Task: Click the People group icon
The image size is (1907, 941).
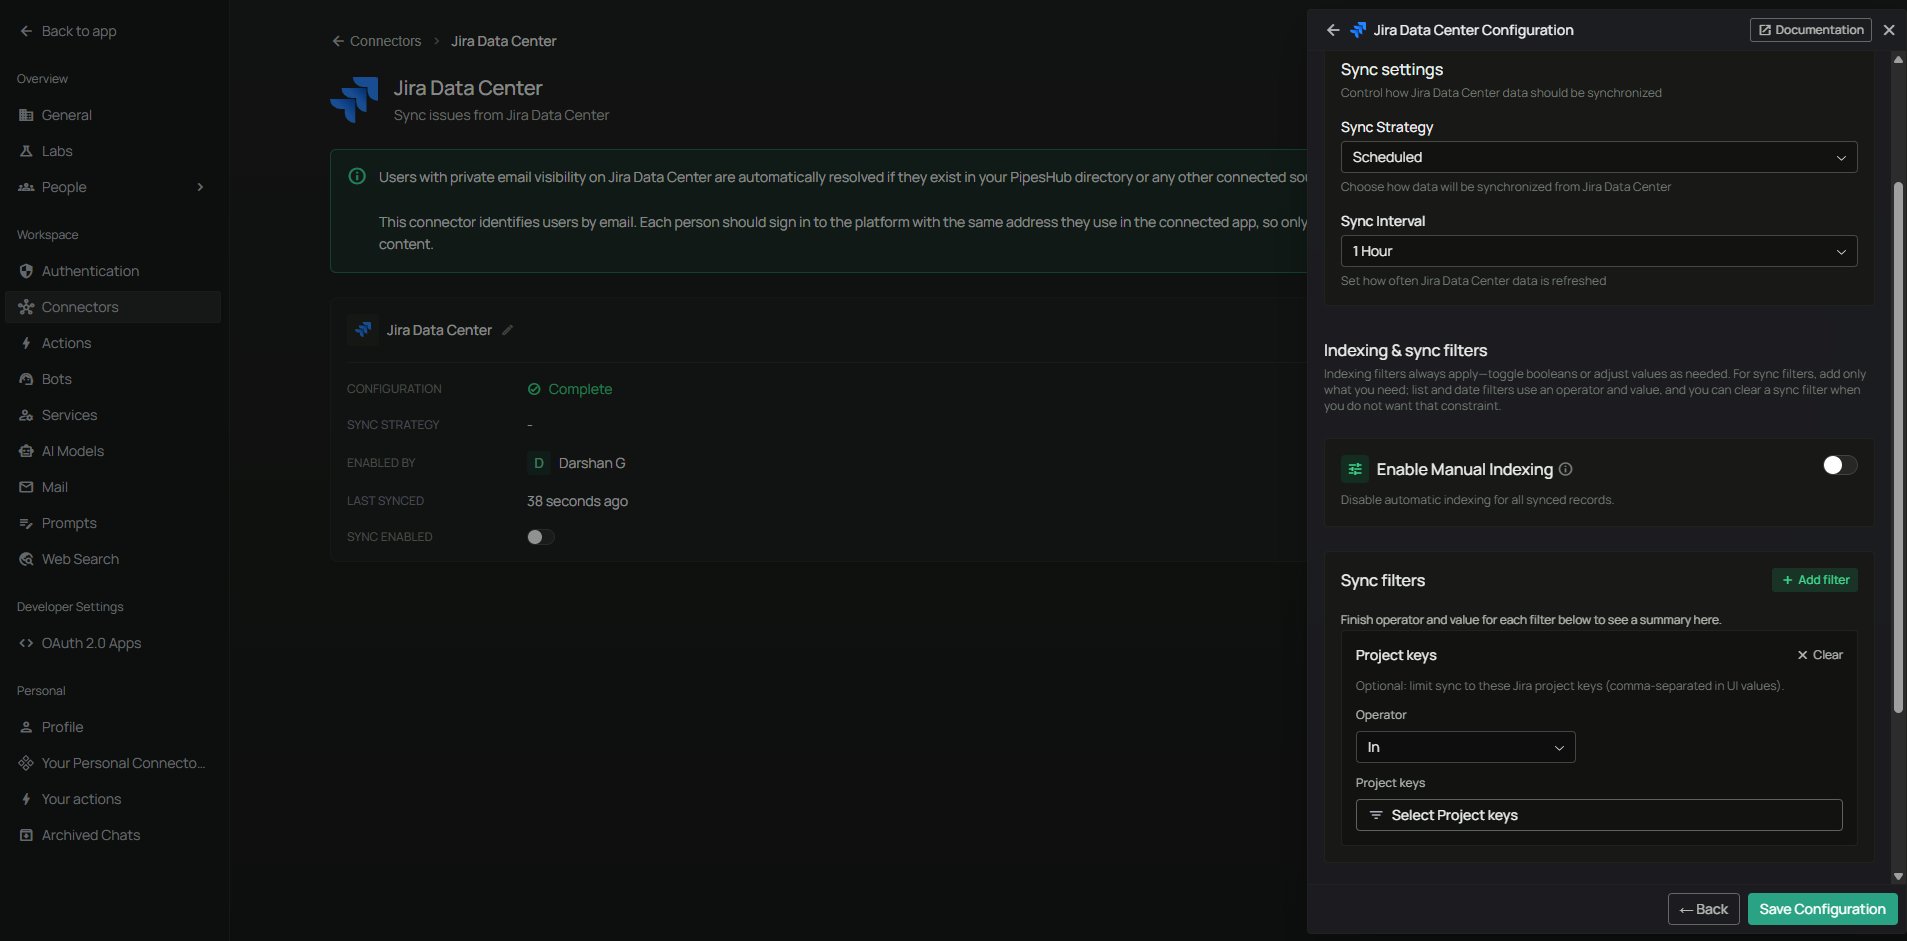Action: tap(26, 187)
